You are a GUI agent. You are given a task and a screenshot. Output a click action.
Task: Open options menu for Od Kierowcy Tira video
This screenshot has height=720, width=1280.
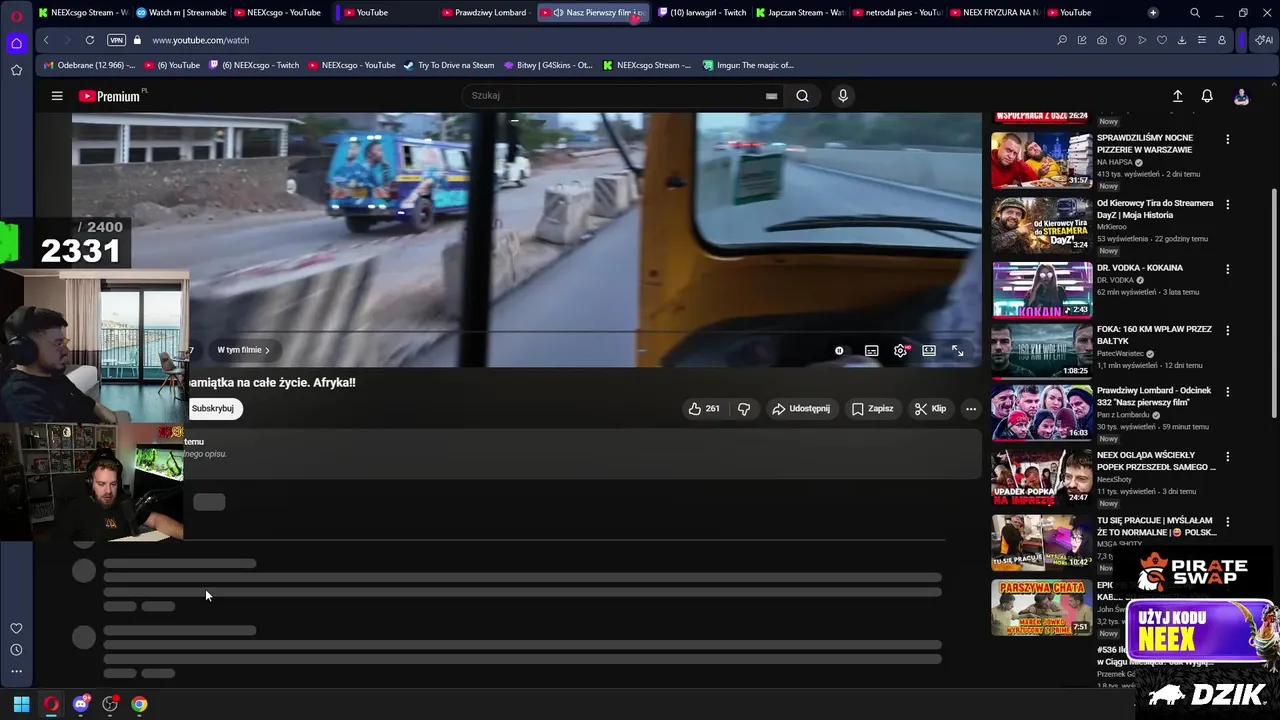1227,204
